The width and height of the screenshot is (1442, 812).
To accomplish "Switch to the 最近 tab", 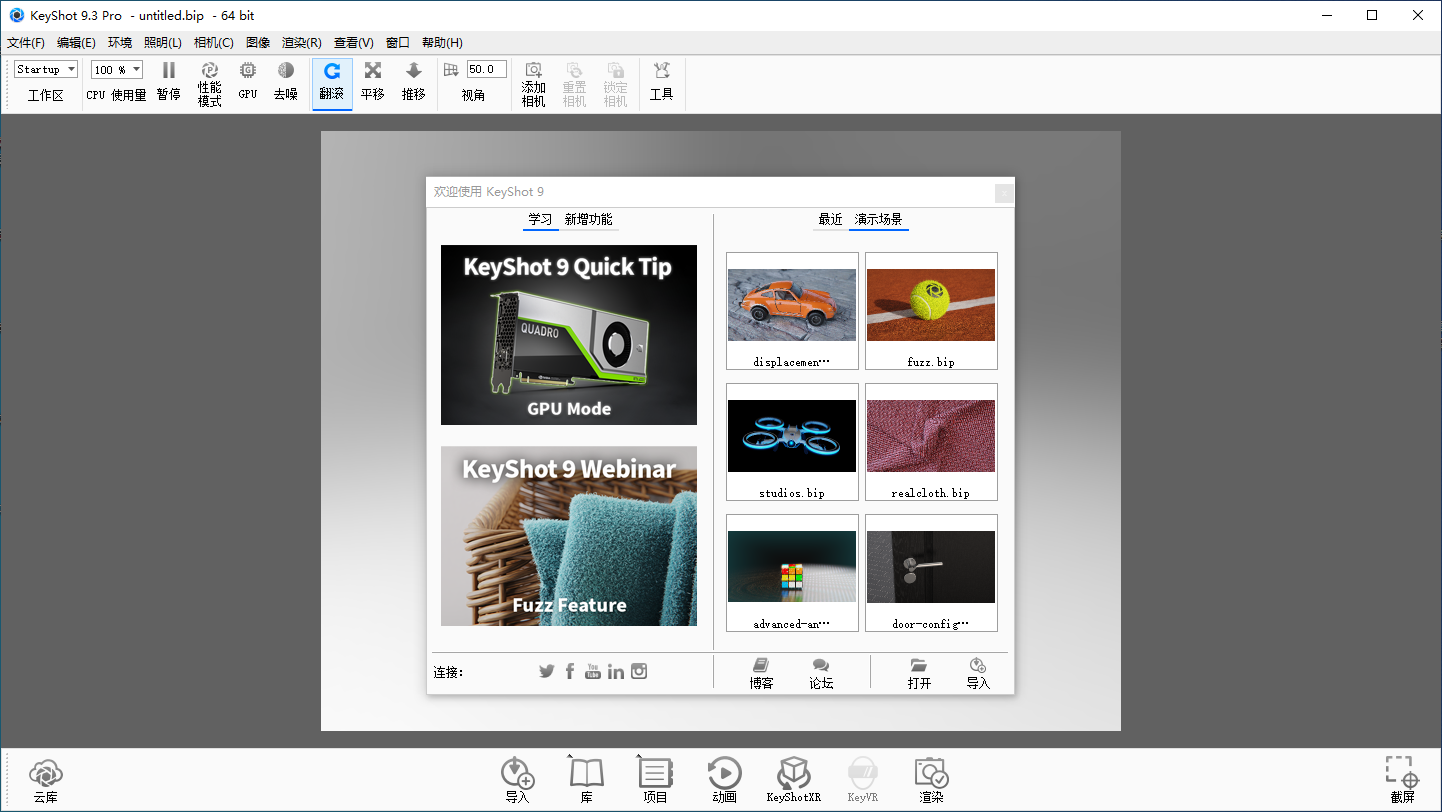I will (x=830, y=219).
